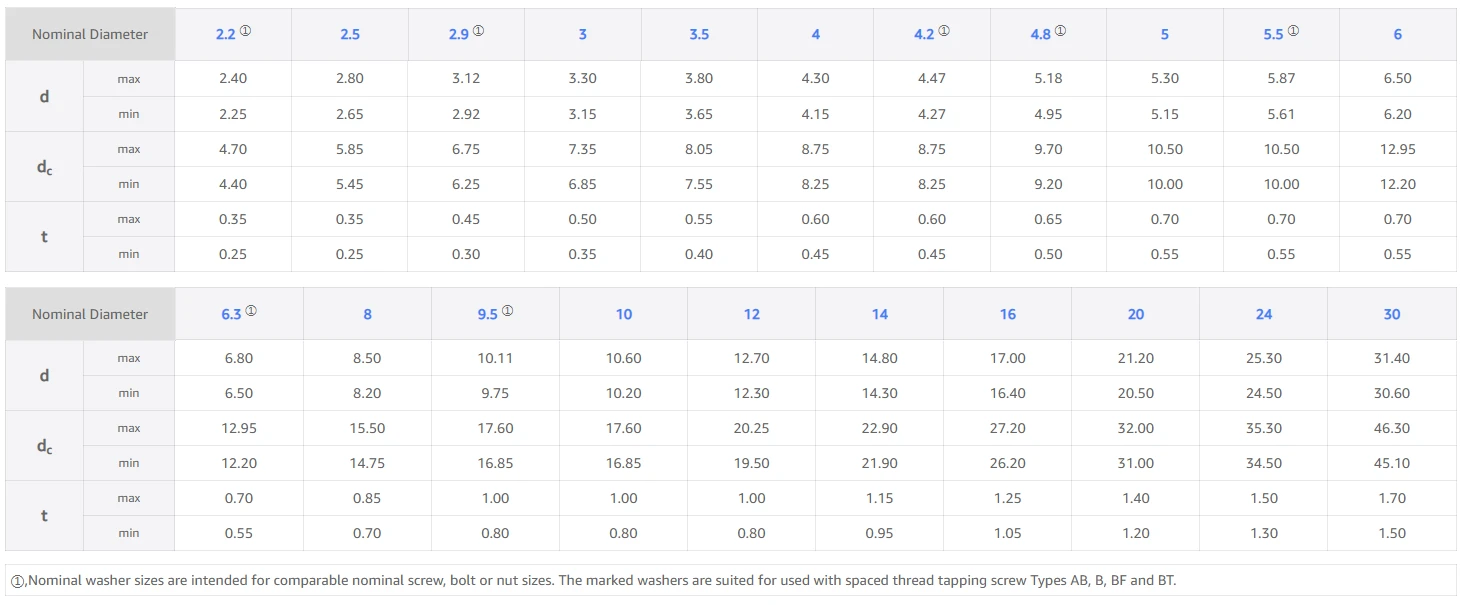Click the footnote marker beside 9.5
Image resolution: width=1467 pixels, height=605 pixels.
coord(507,311)
